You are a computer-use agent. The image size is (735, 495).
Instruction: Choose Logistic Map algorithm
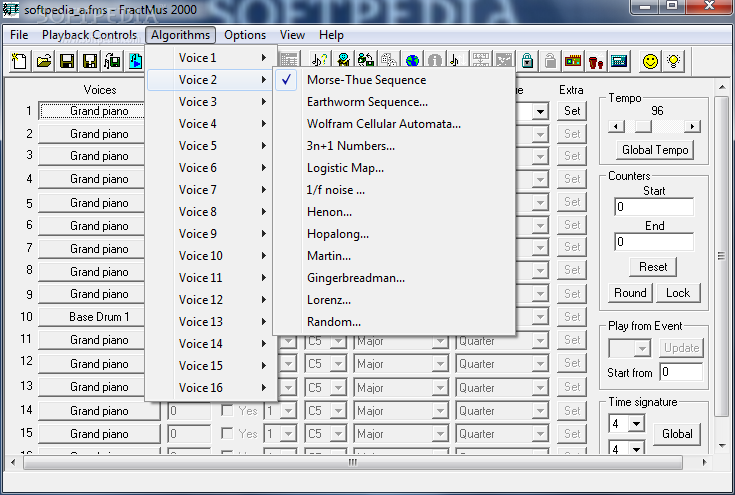(x=345, y=168)
